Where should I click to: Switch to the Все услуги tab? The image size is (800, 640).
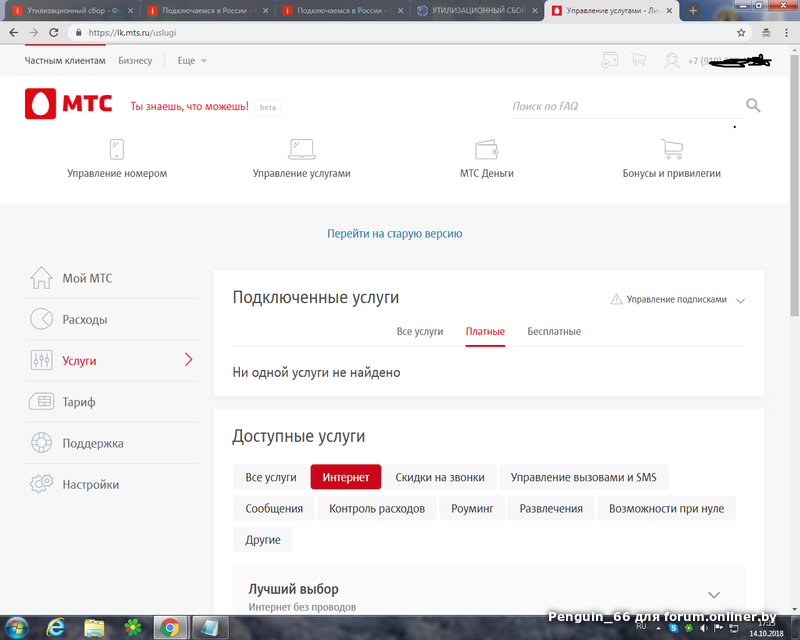pos(420,332)
